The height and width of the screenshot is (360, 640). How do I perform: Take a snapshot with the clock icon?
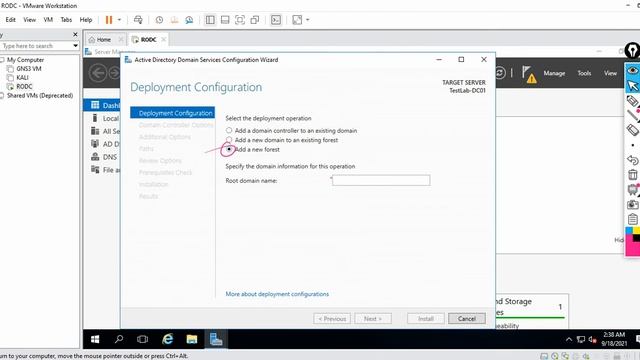point(159,20)
